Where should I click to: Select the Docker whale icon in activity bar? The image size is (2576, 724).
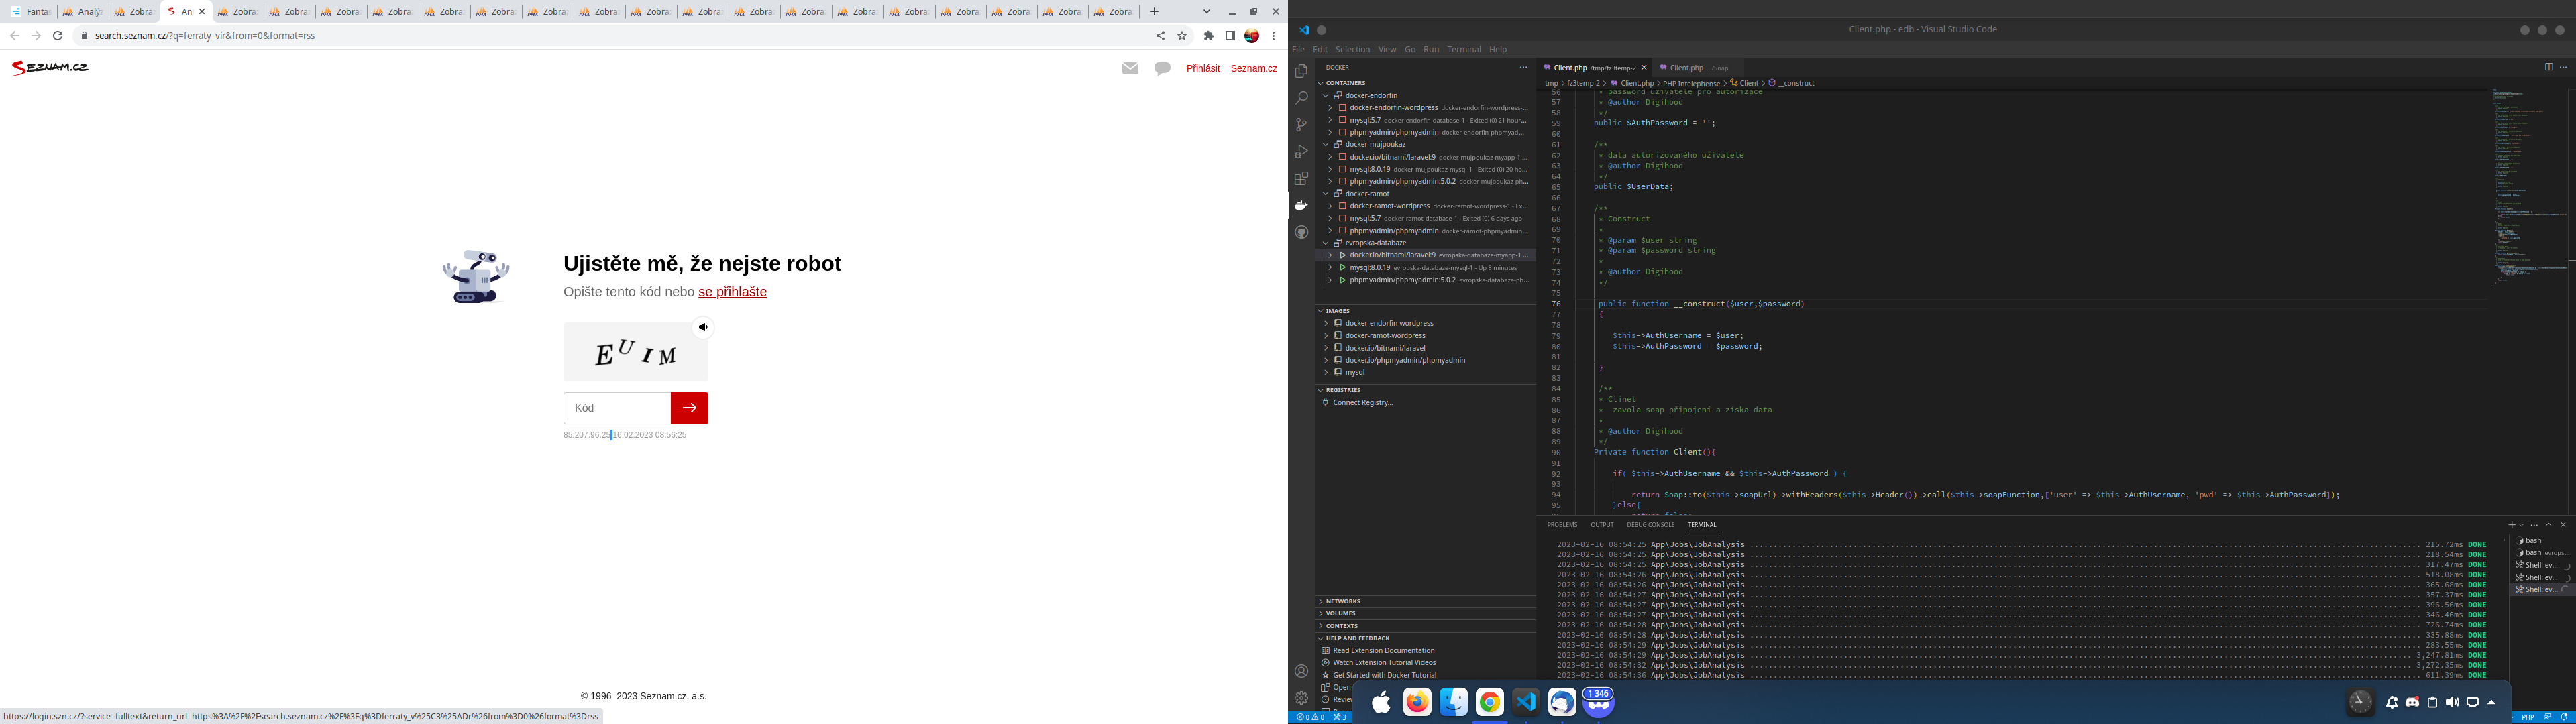point(1301,206)
